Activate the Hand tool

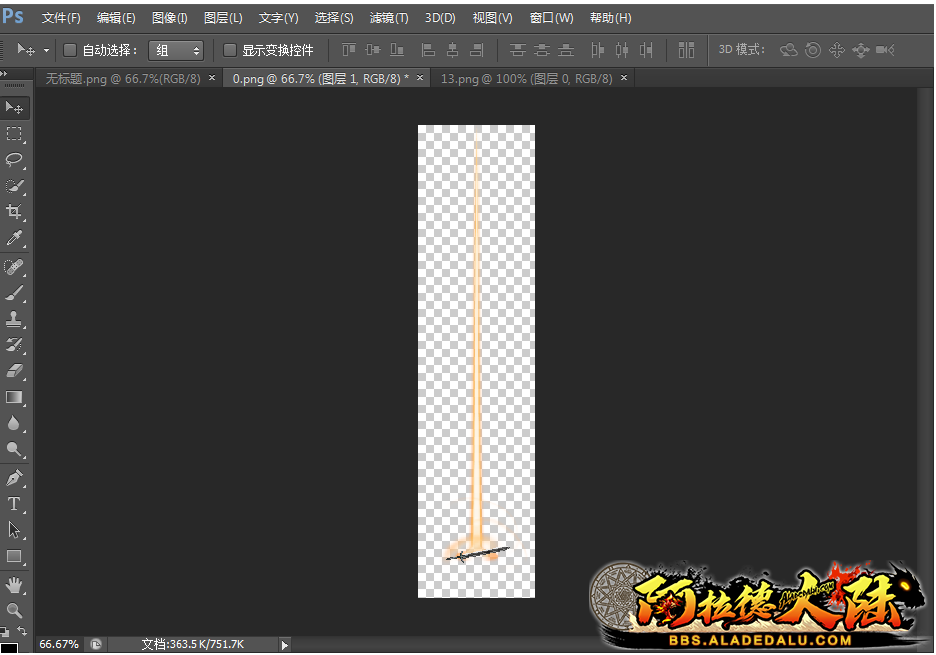[15, 584]
